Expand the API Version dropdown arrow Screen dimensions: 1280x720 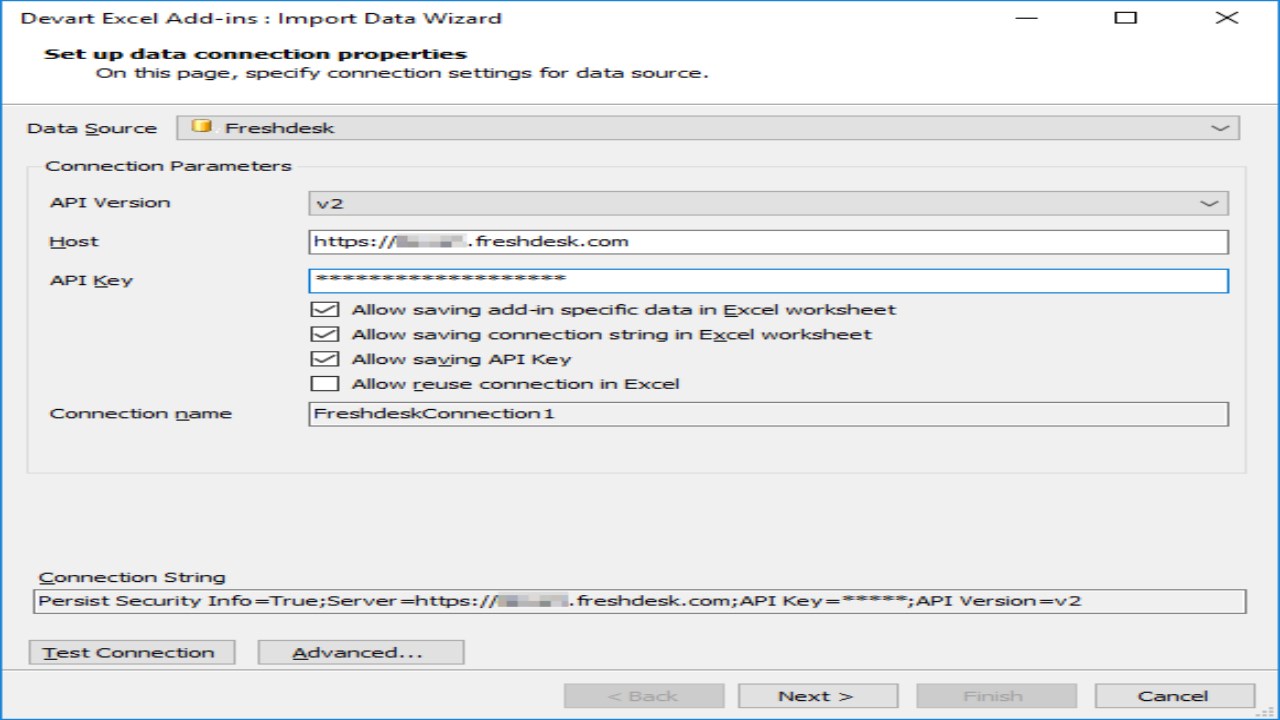click(x=1210, y=203)
